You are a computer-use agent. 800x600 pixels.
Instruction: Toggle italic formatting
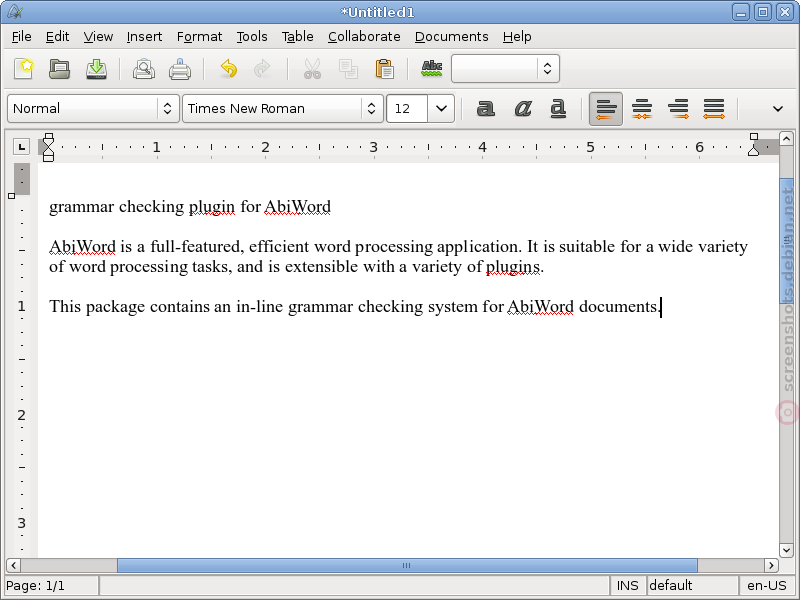click(522, 108)
